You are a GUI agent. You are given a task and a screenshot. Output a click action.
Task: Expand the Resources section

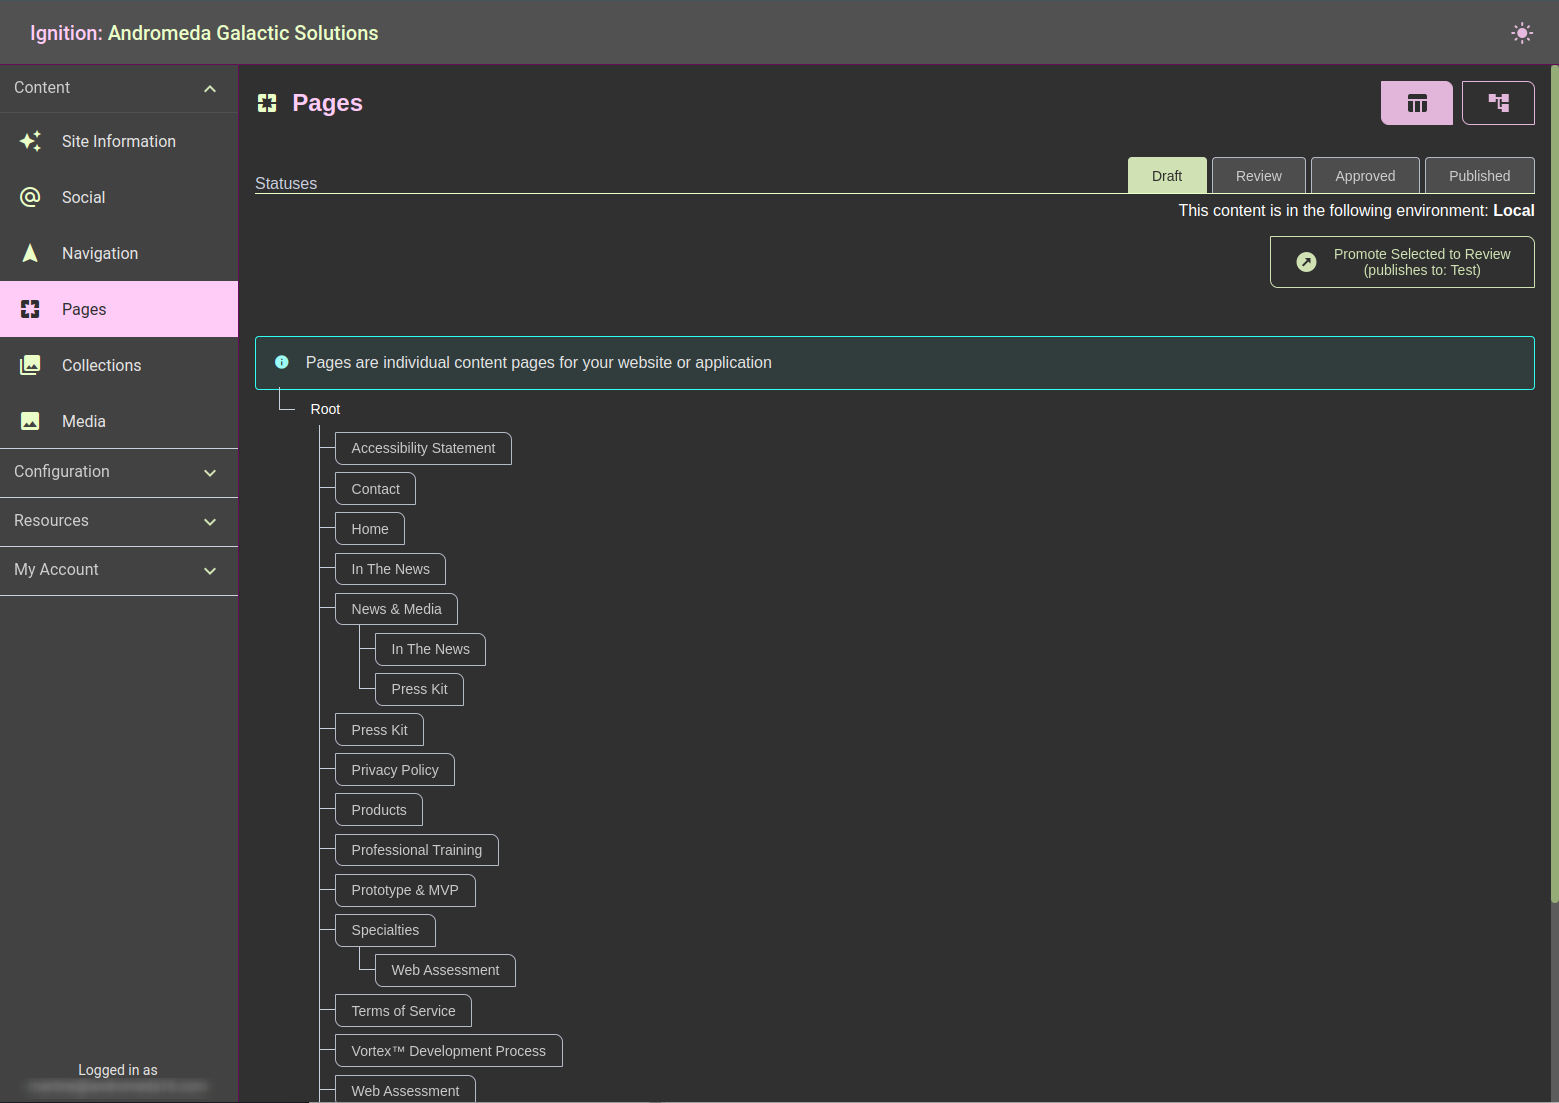pos(119,521)
